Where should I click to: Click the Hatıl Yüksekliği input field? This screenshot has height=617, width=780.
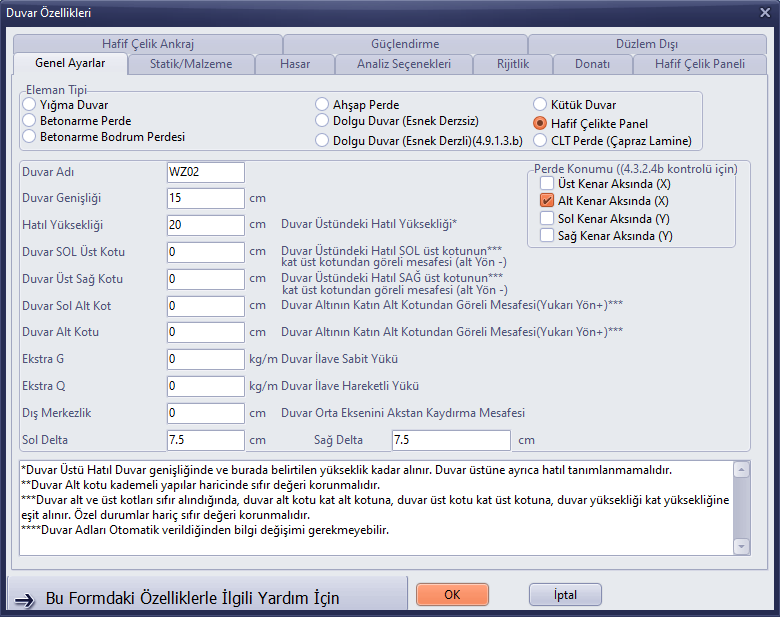click(x=205, y=225)
